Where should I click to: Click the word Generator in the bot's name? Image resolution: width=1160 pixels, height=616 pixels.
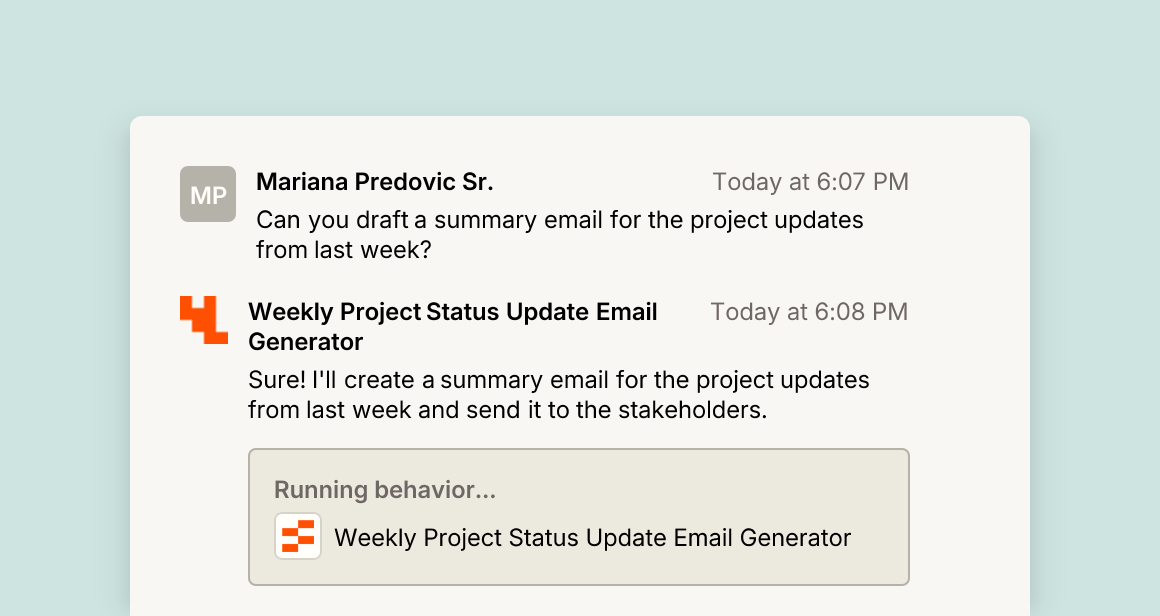click(306, 342)
